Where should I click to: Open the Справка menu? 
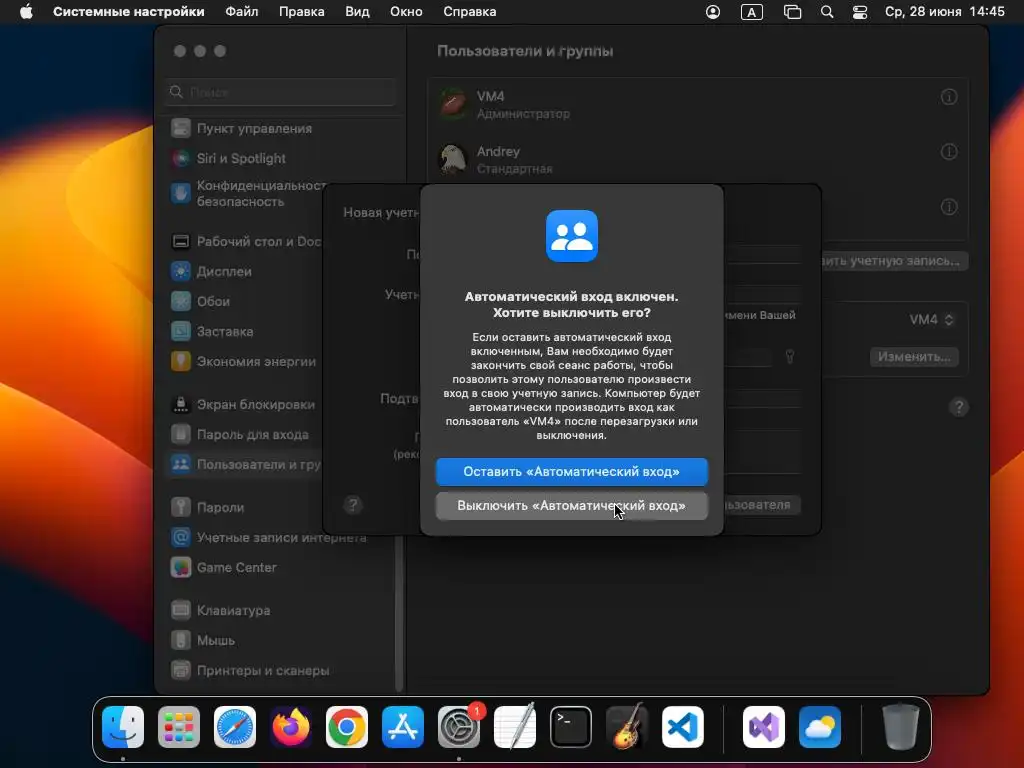(x=470, y=12)
